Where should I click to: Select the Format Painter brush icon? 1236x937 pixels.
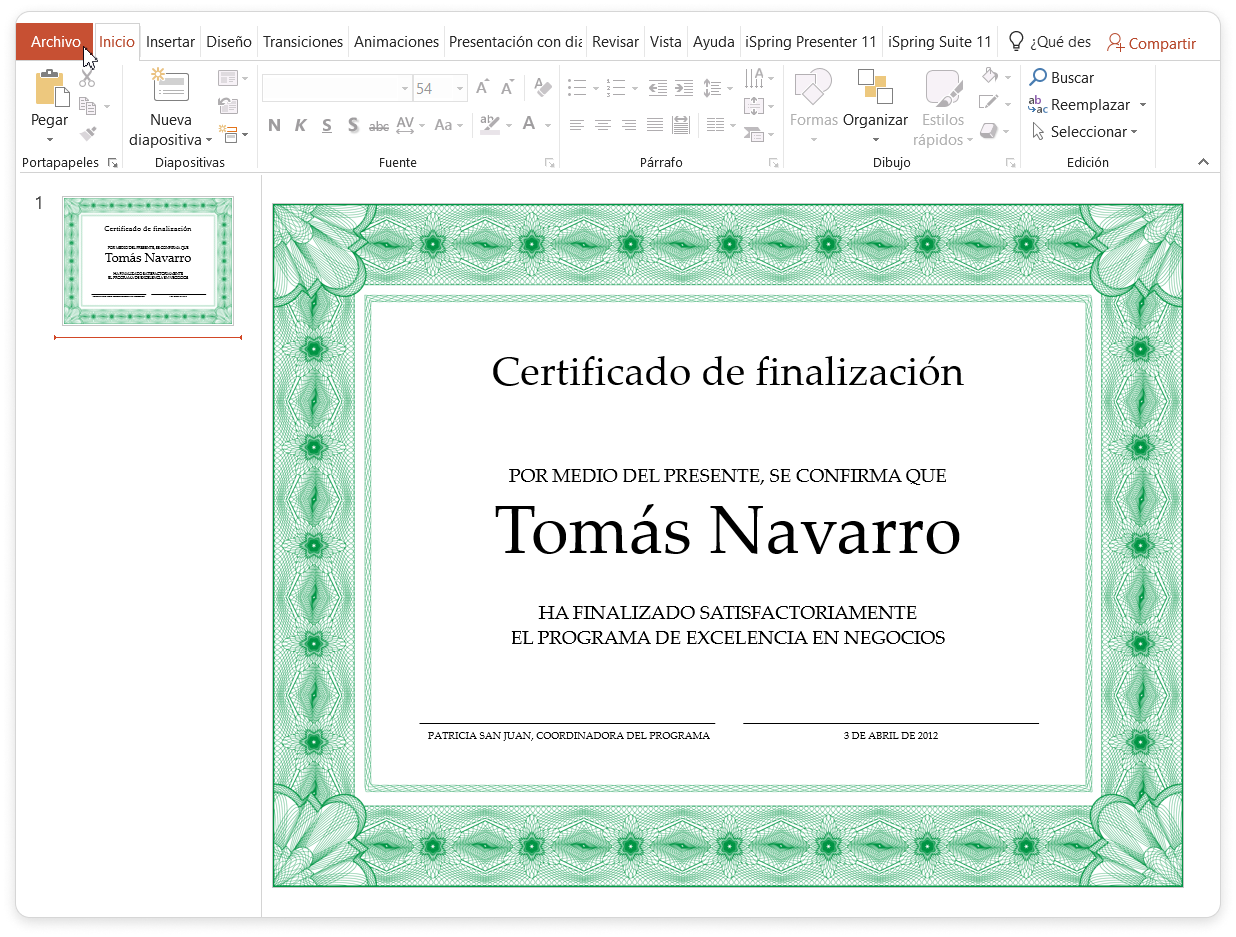click(88, 133)
